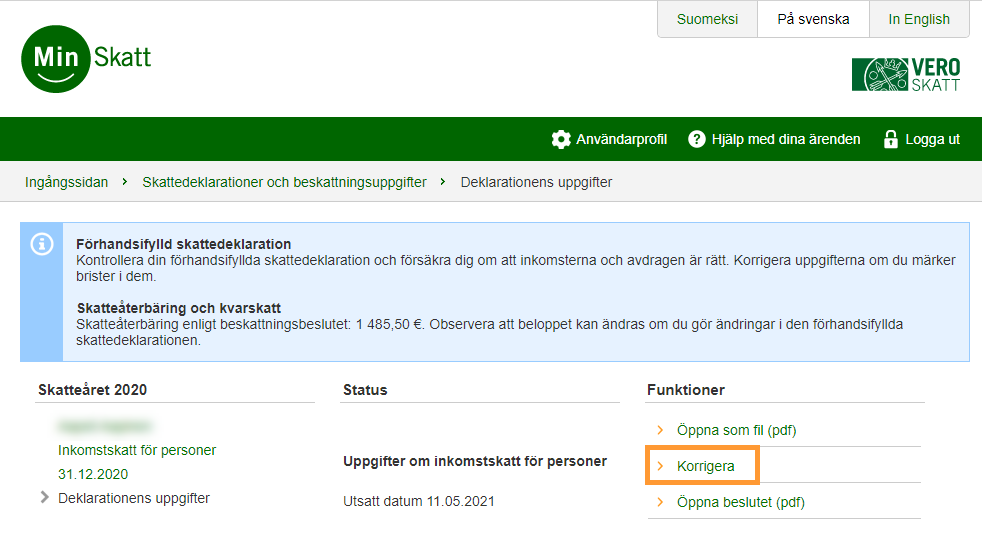Click the arrow beside Öppna beslutet
The height and width of the screenshot is (550, 982).
(660, 502)
